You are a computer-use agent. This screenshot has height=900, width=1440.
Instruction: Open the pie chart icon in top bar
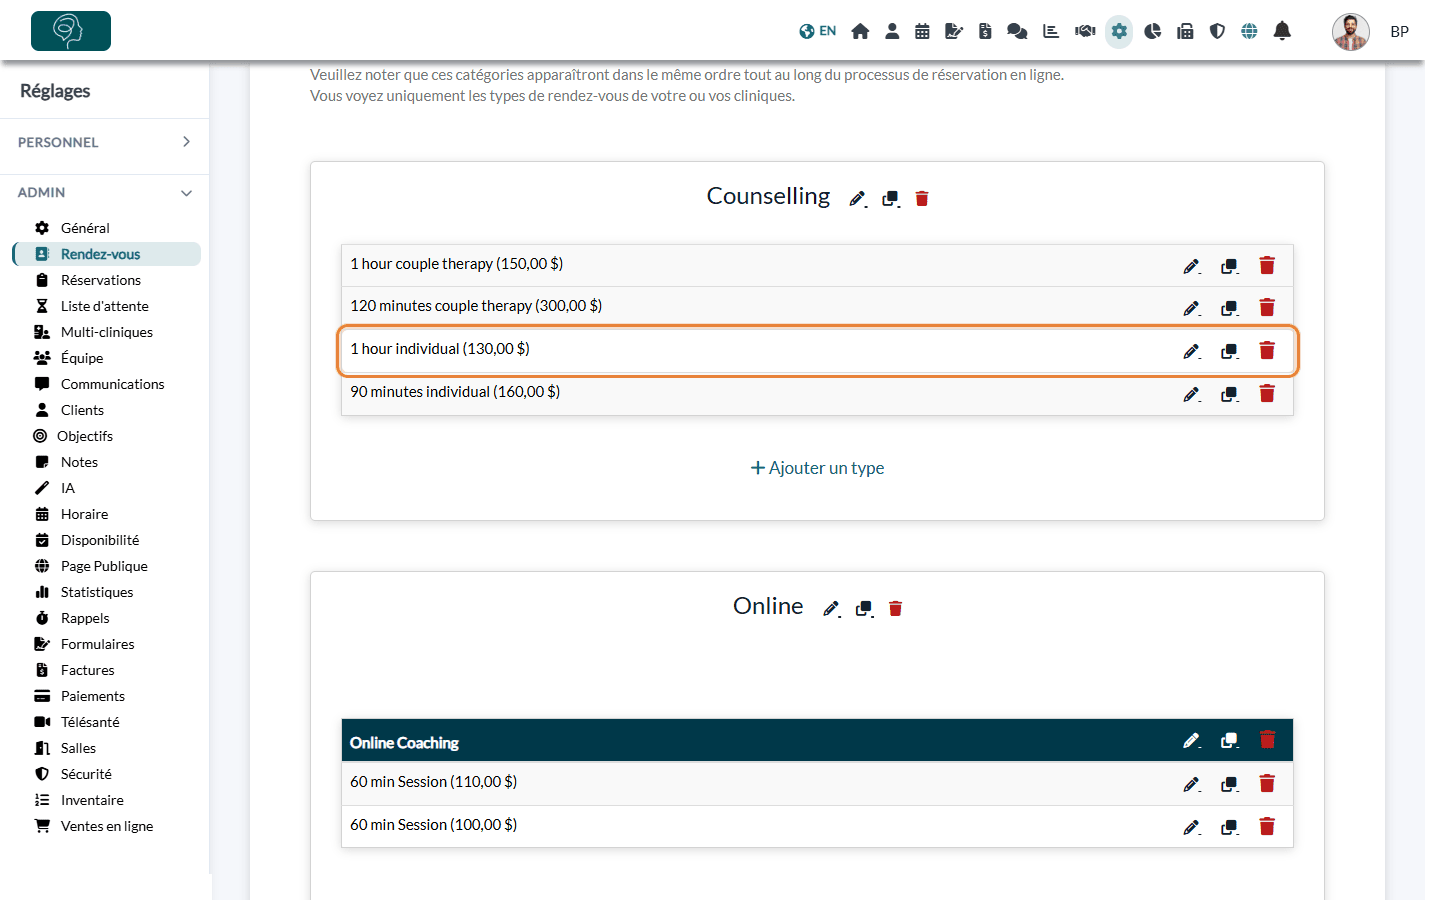(x=1153, y=31)
